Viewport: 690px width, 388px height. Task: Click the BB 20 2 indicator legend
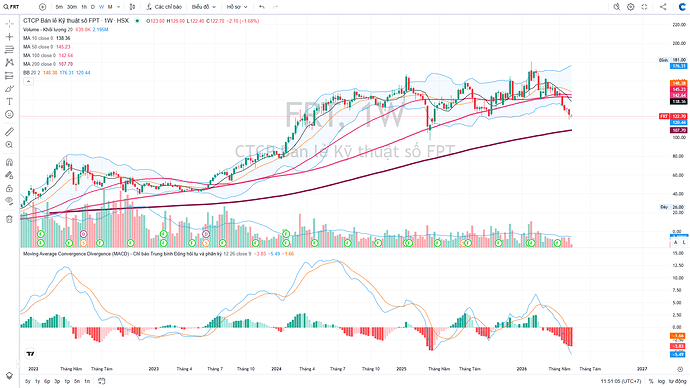point(31,73)
